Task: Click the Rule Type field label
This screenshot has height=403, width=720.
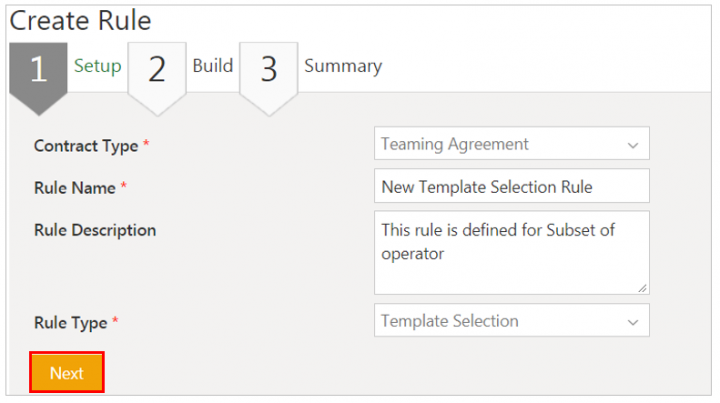Action: pyautogui.click(x=72, y=322)
